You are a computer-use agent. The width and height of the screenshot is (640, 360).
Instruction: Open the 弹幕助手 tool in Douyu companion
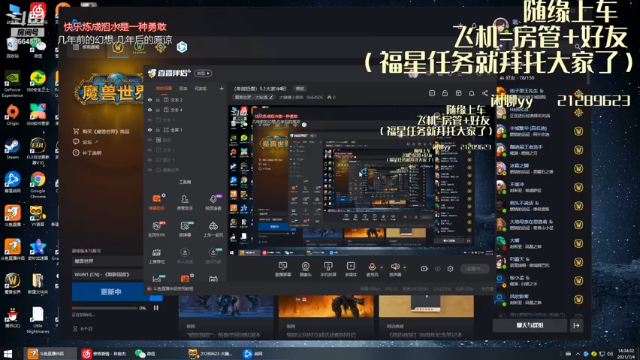click(x=157, y=202)
